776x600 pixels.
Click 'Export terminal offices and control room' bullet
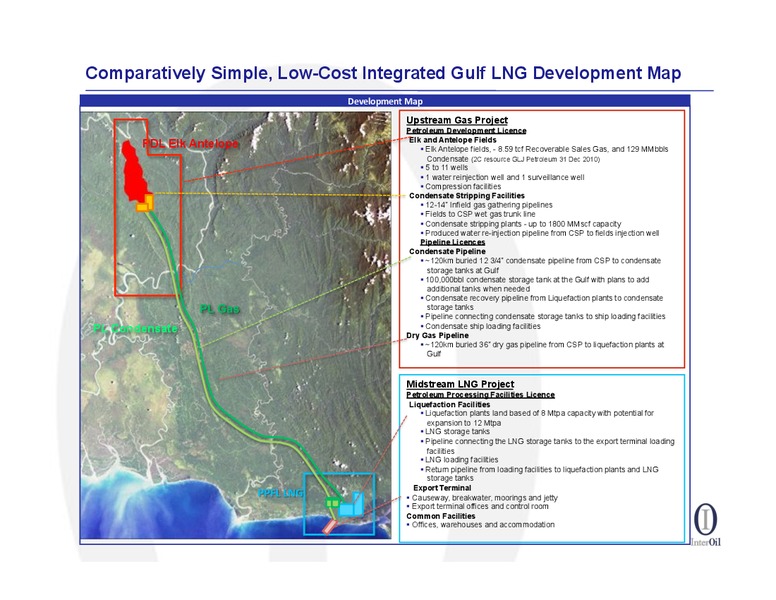478,506
